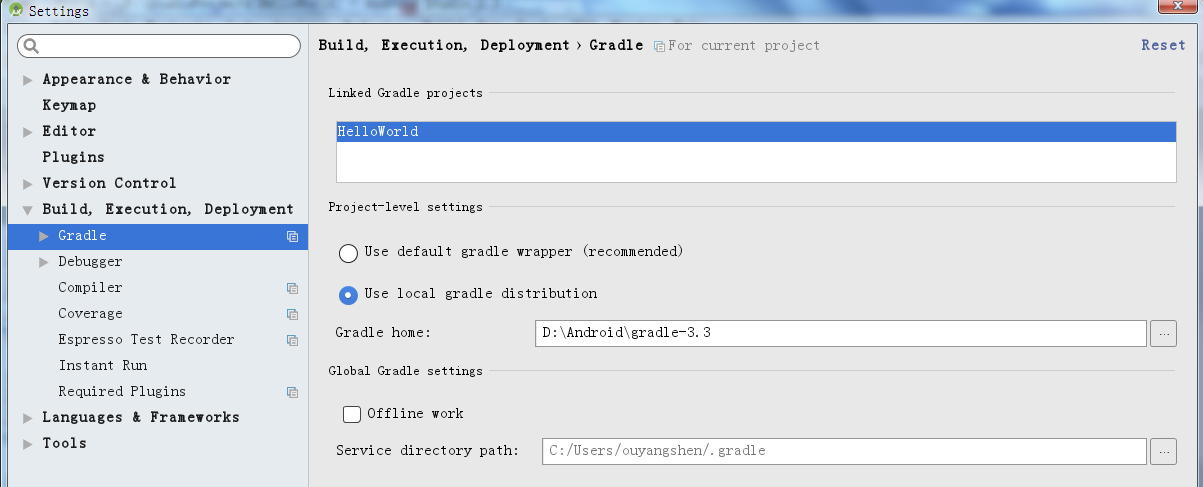Expand the Version Control section arrow
Screen dimensions: 1203x487
[x=28, y=184]
